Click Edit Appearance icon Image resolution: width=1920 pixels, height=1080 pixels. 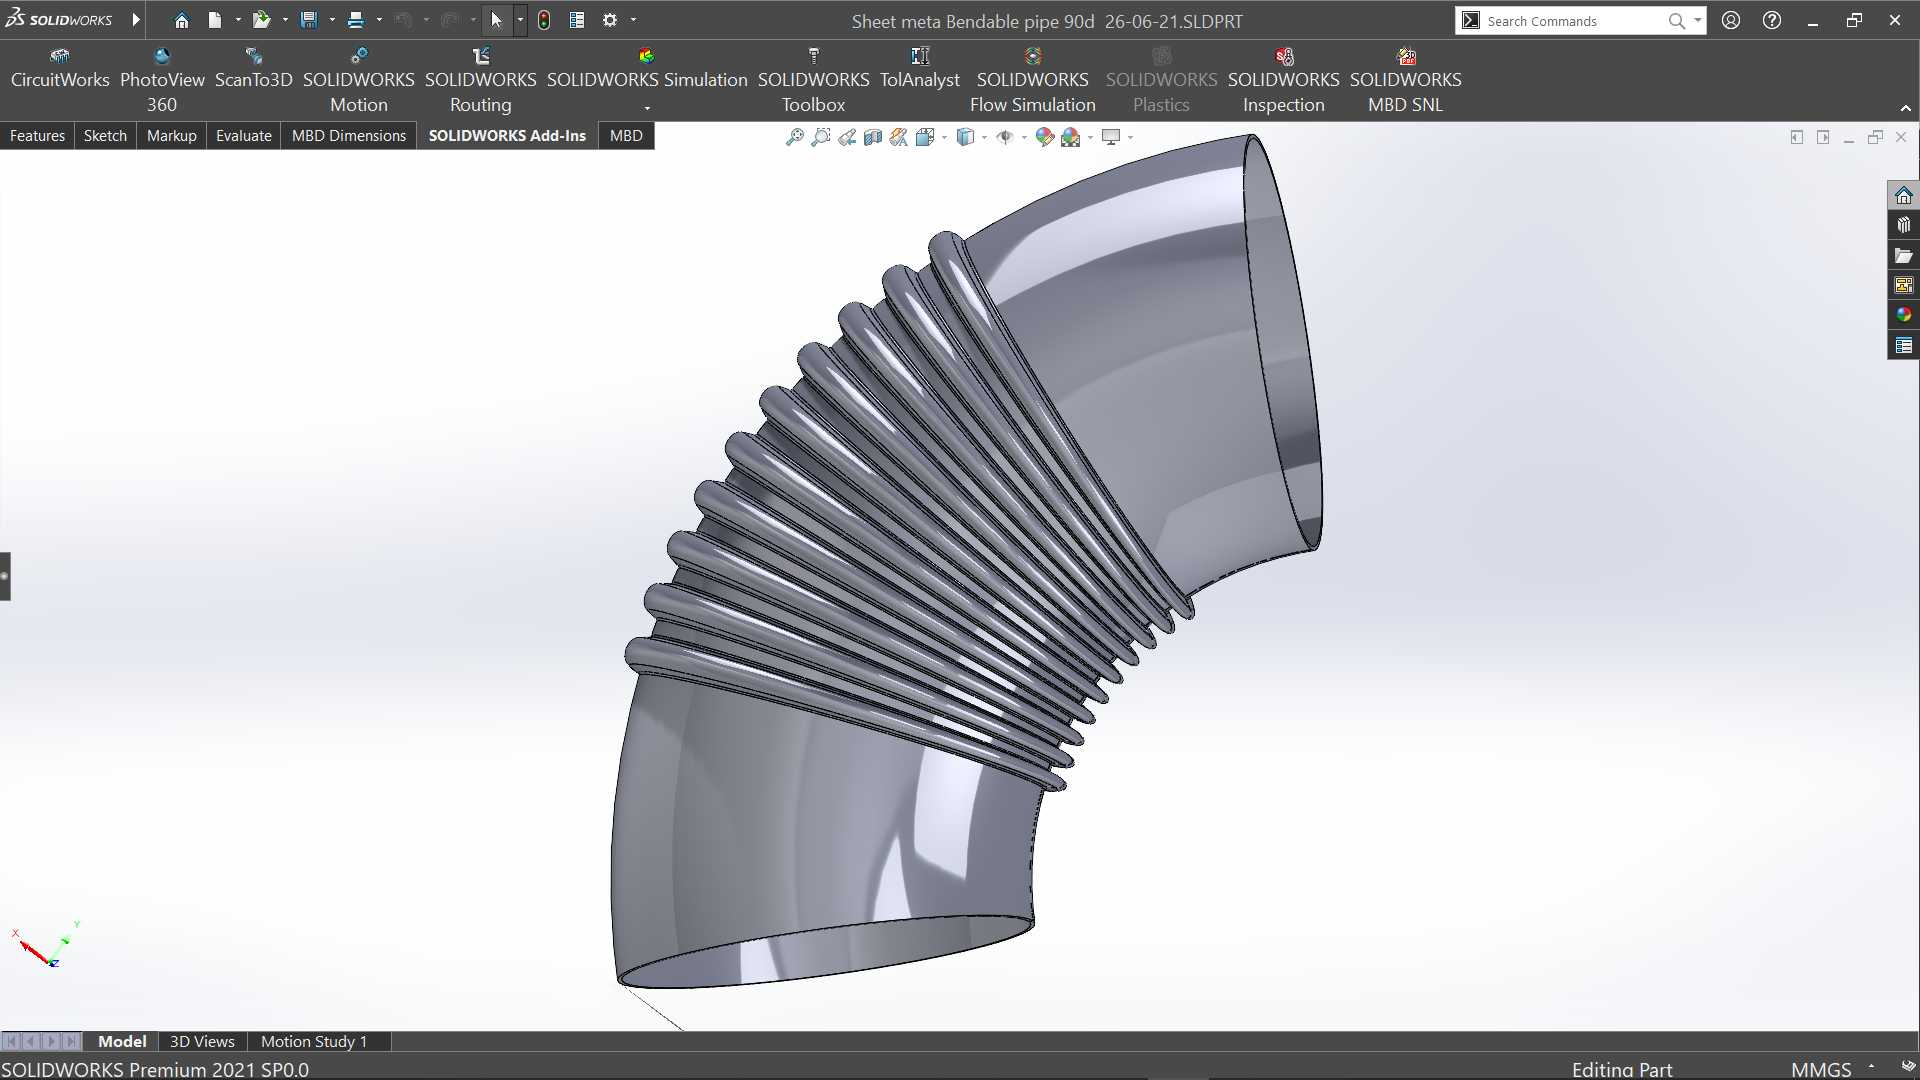coord(1044,137)
